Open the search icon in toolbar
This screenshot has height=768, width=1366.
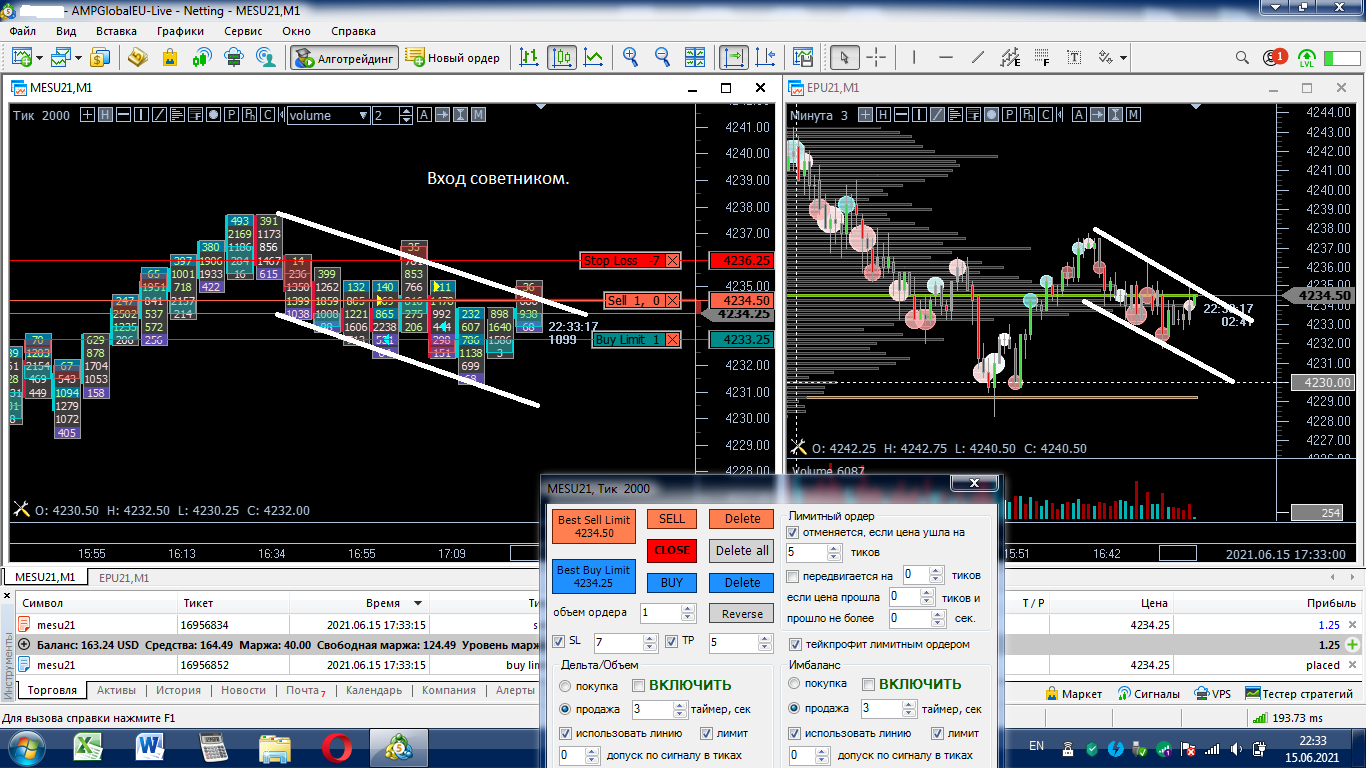(1241, 58)
